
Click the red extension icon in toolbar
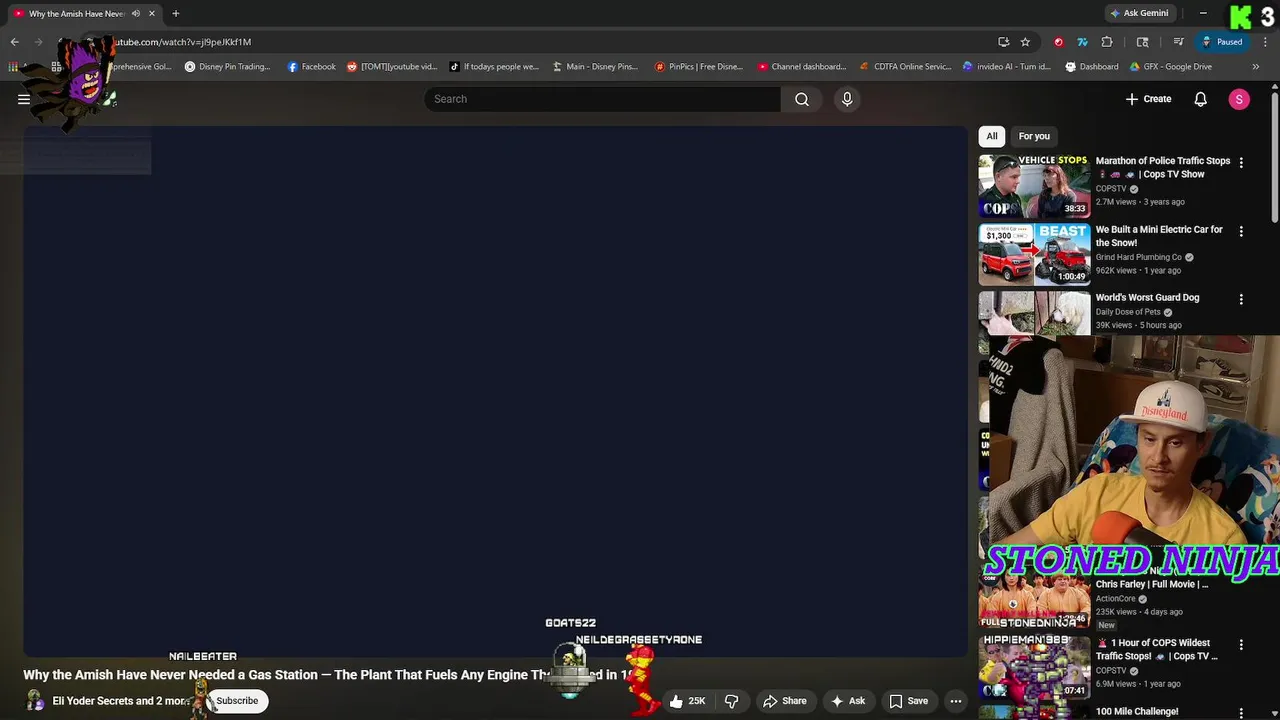click(1058, 42)
